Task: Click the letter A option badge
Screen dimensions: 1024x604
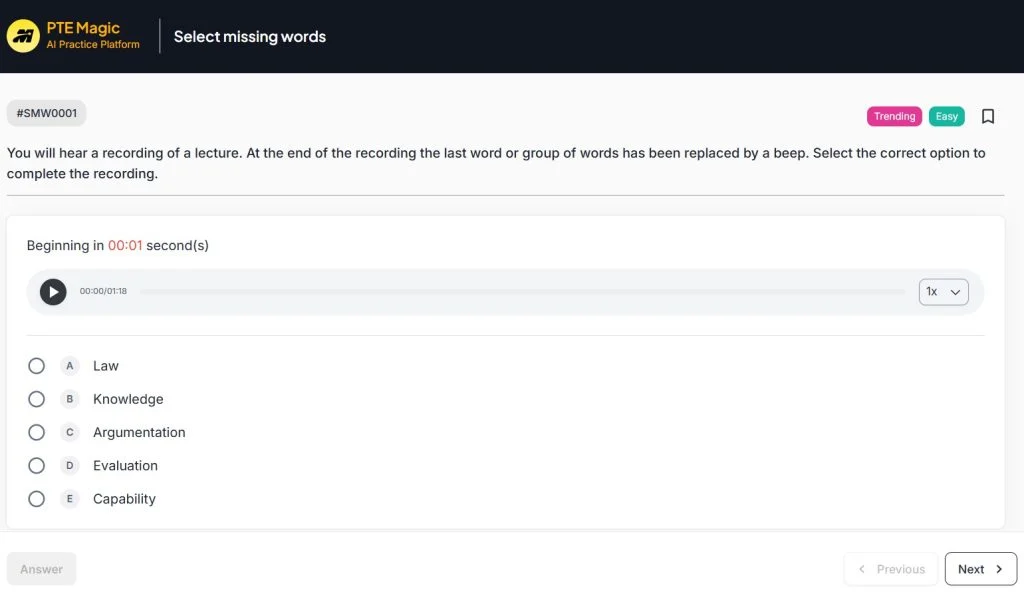Action: click(x=70, y=366)
